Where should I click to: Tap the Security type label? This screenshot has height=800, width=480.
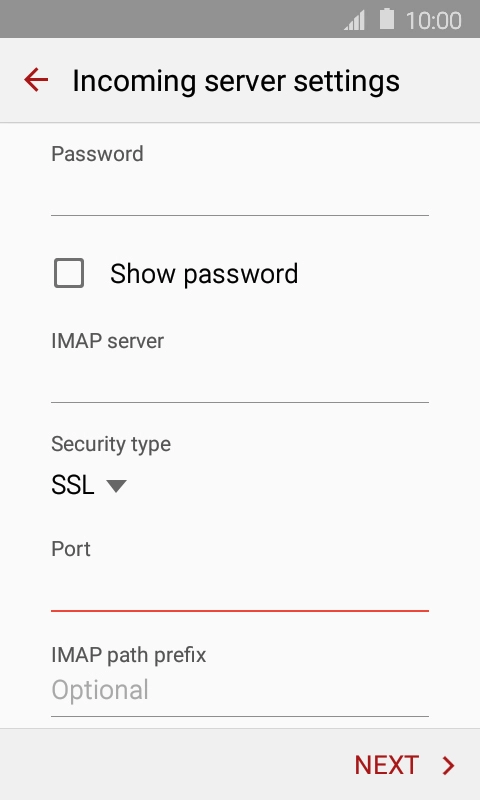coord(111,444)
